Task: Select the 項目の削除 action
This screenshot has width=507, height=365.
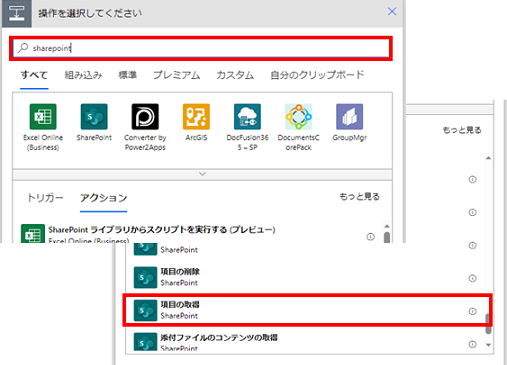Action: [x=305, y=277]
